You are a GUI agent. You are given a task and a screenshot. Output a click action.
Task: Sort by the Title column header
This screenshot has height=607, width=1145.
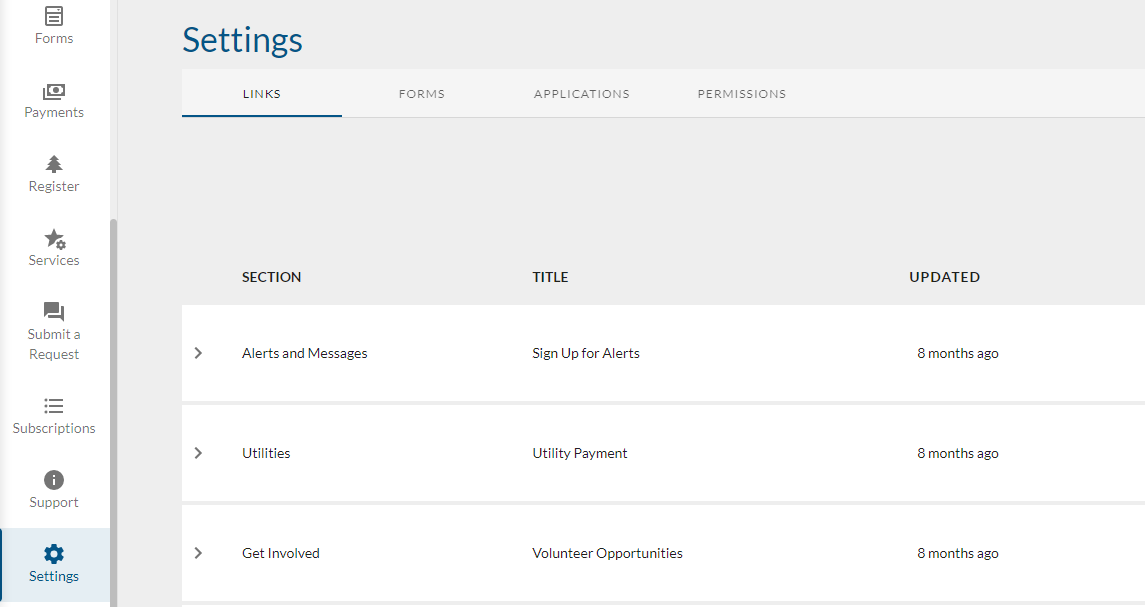[550, 277]
